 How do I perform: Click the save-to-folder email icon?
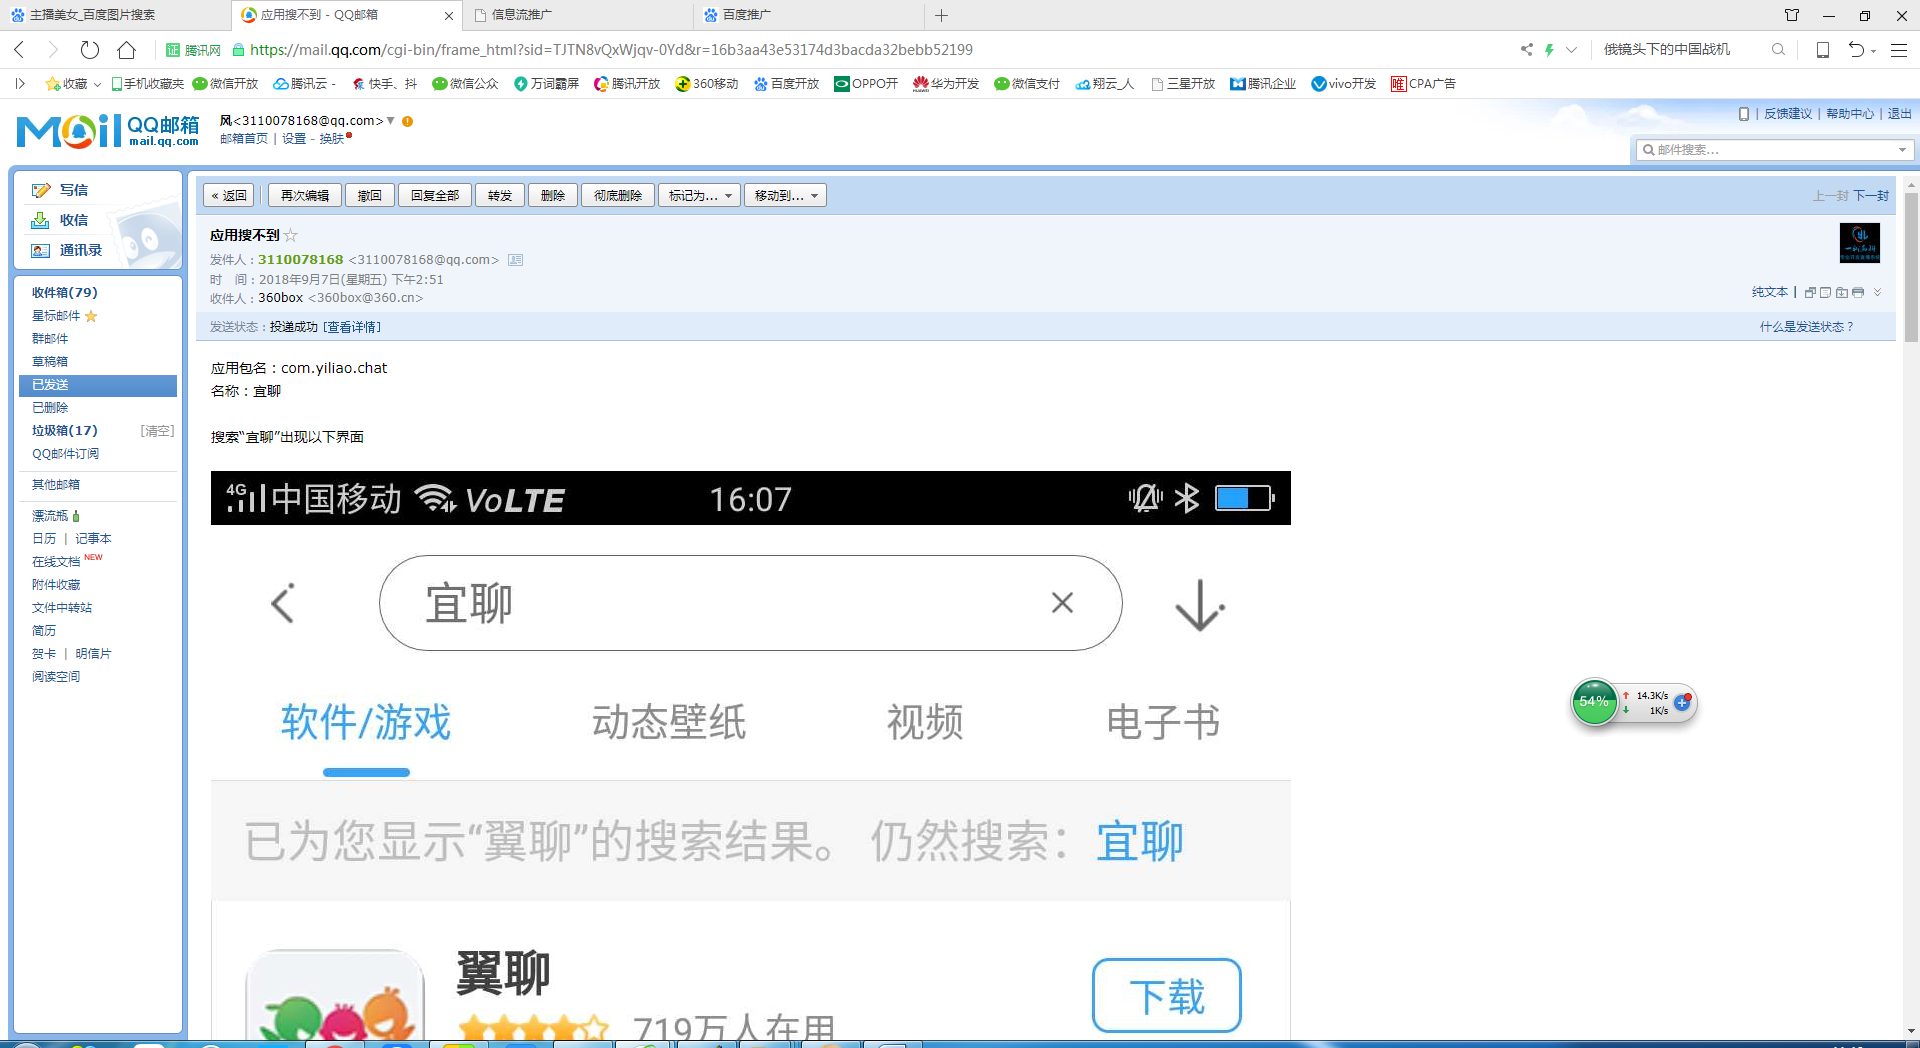1841,292
